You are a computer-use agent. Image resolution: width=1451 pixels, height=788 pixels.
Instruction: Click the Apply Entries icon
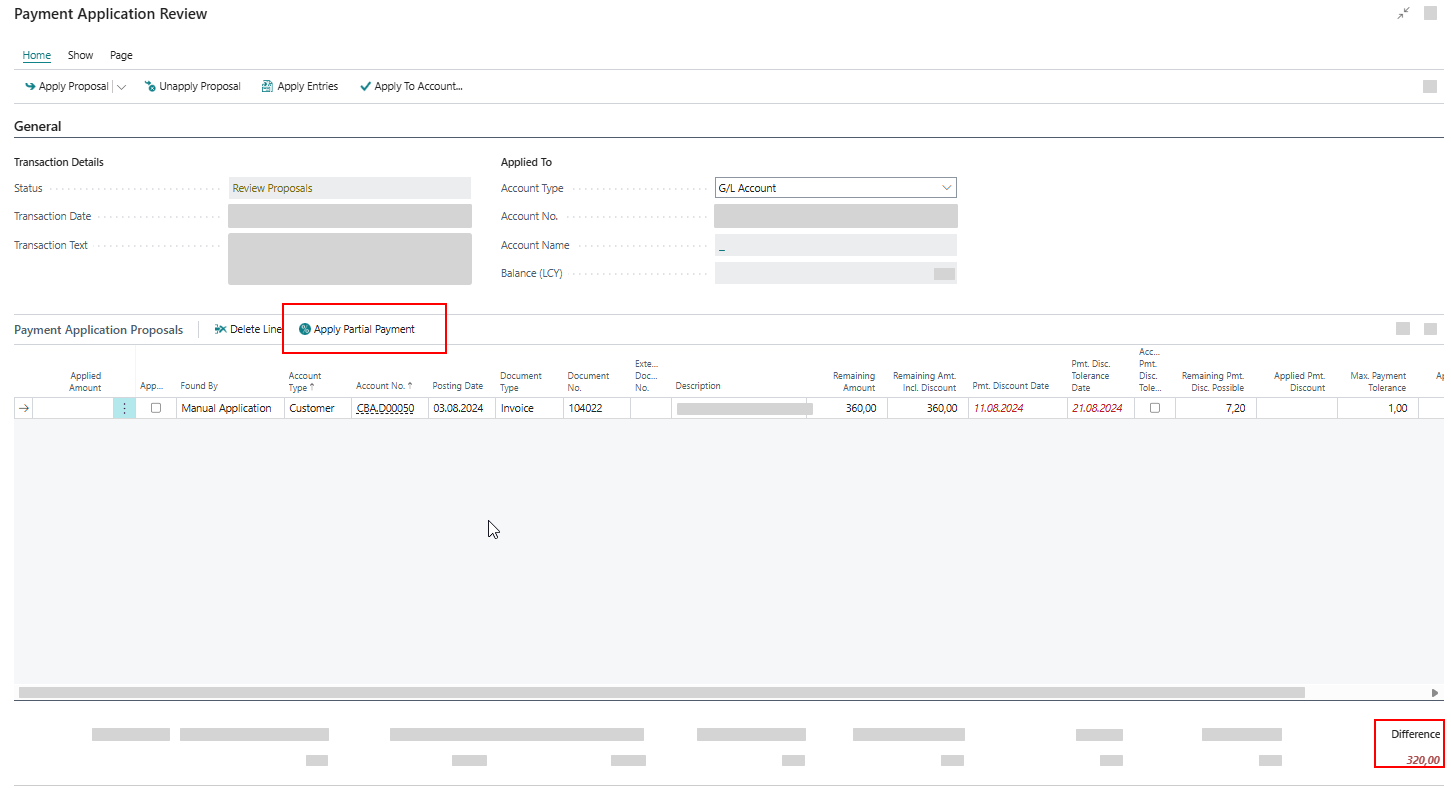point(267,87)
